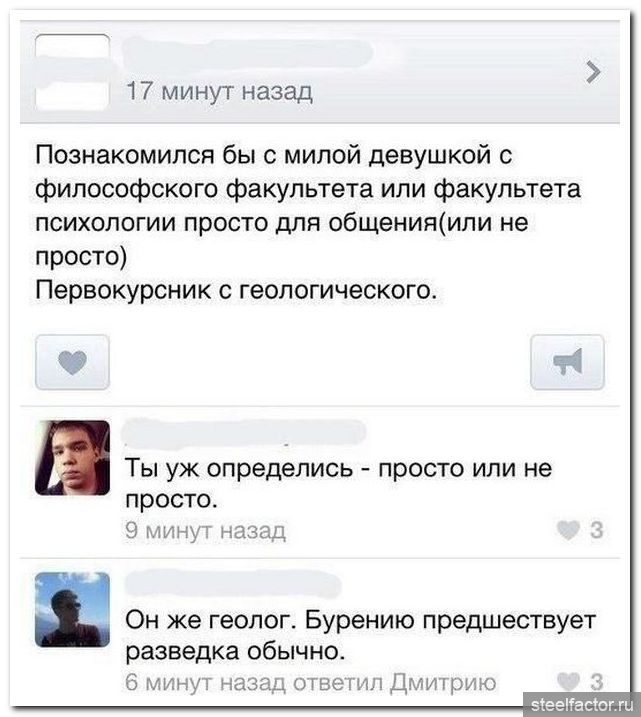Viewport: 641px width, 717px height.
Task: Click the «17 минут назад» timestamp
Action: tap(219, 91)
